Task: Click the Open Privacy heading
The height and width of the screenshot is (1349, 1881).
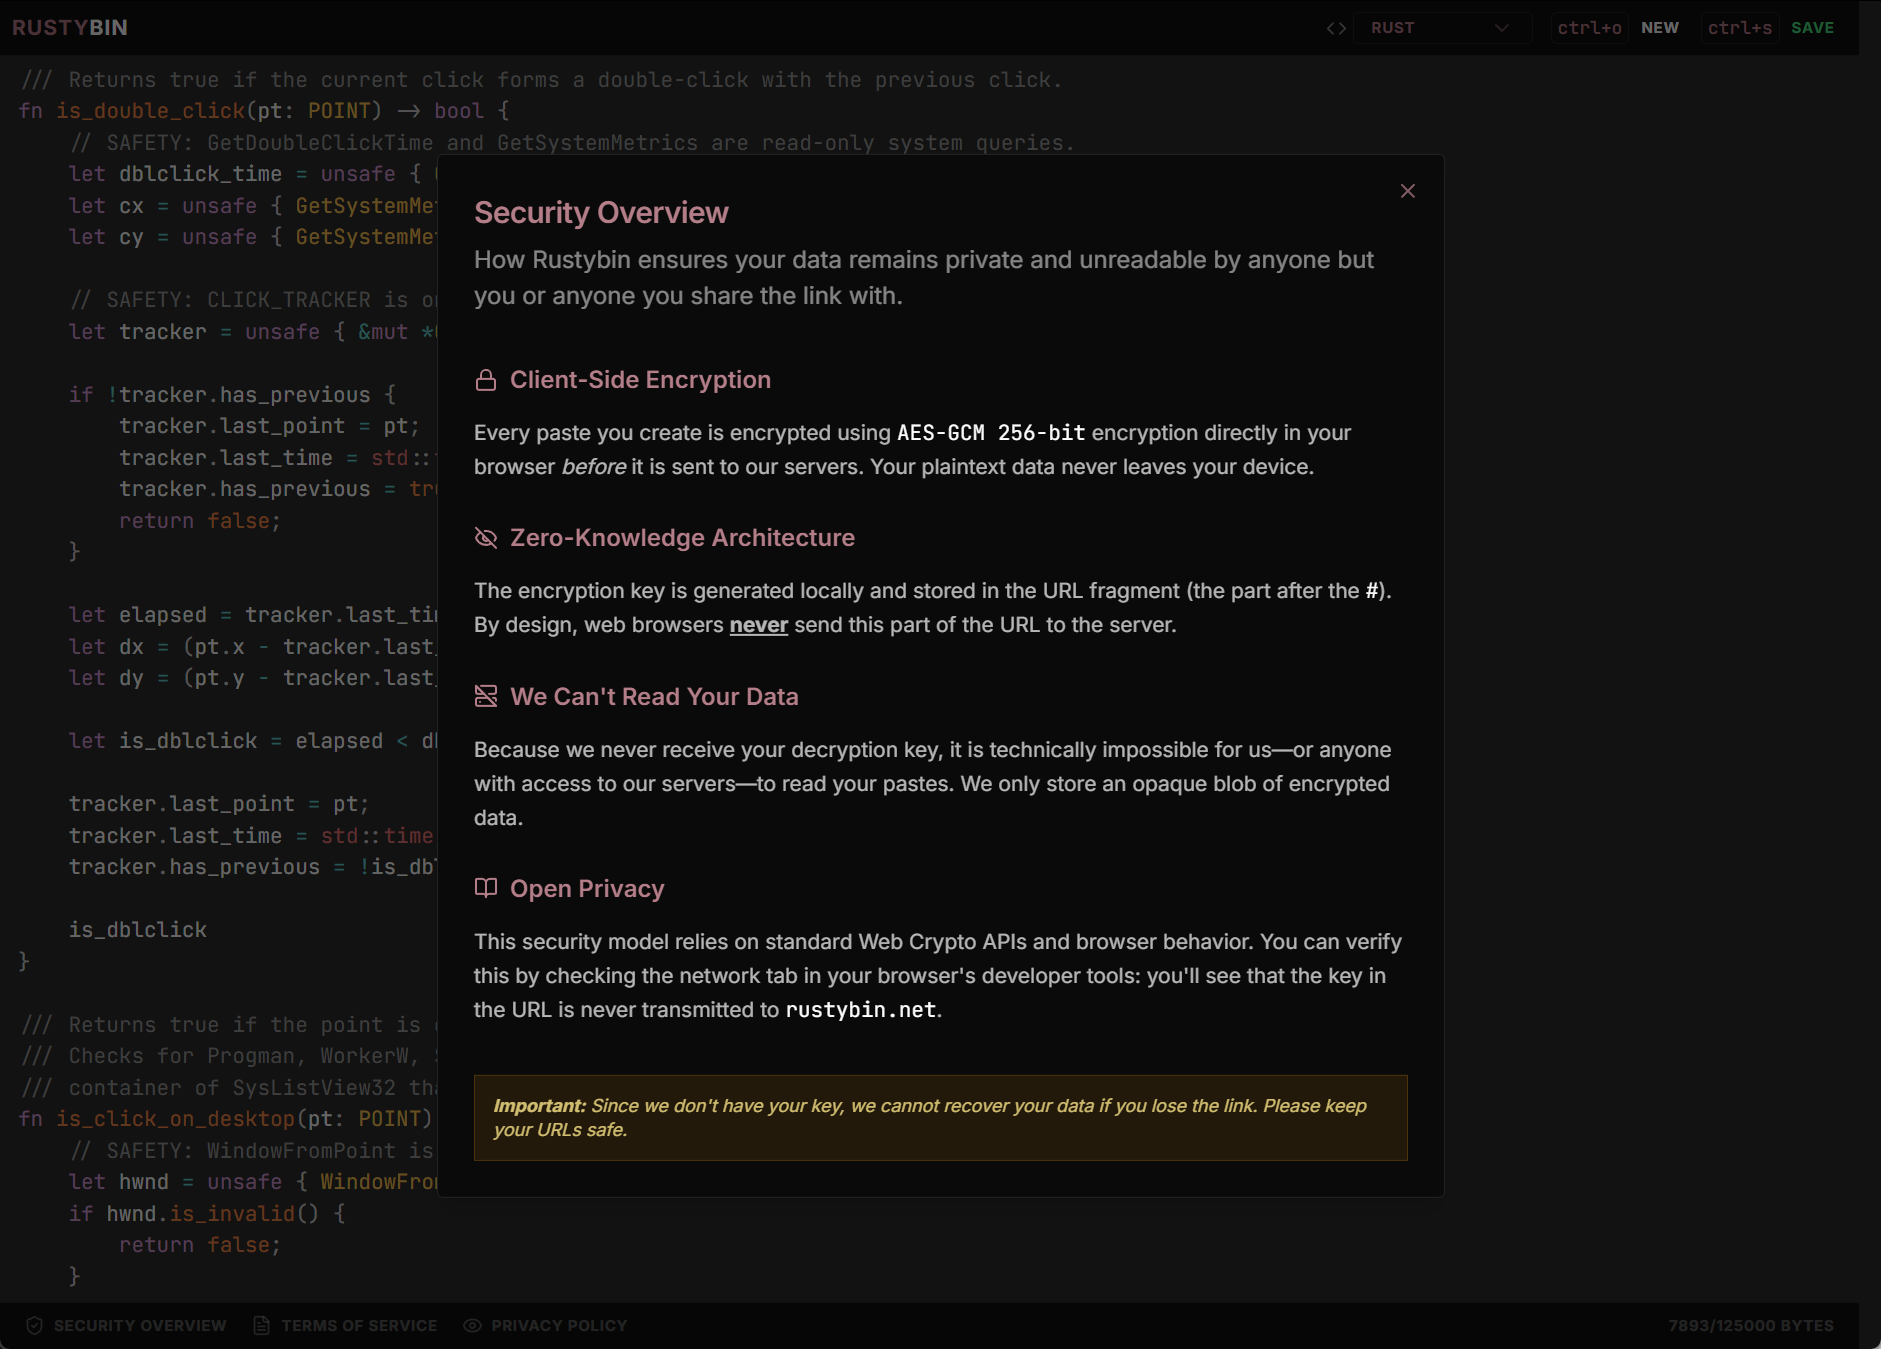Action: coord(587,889)
